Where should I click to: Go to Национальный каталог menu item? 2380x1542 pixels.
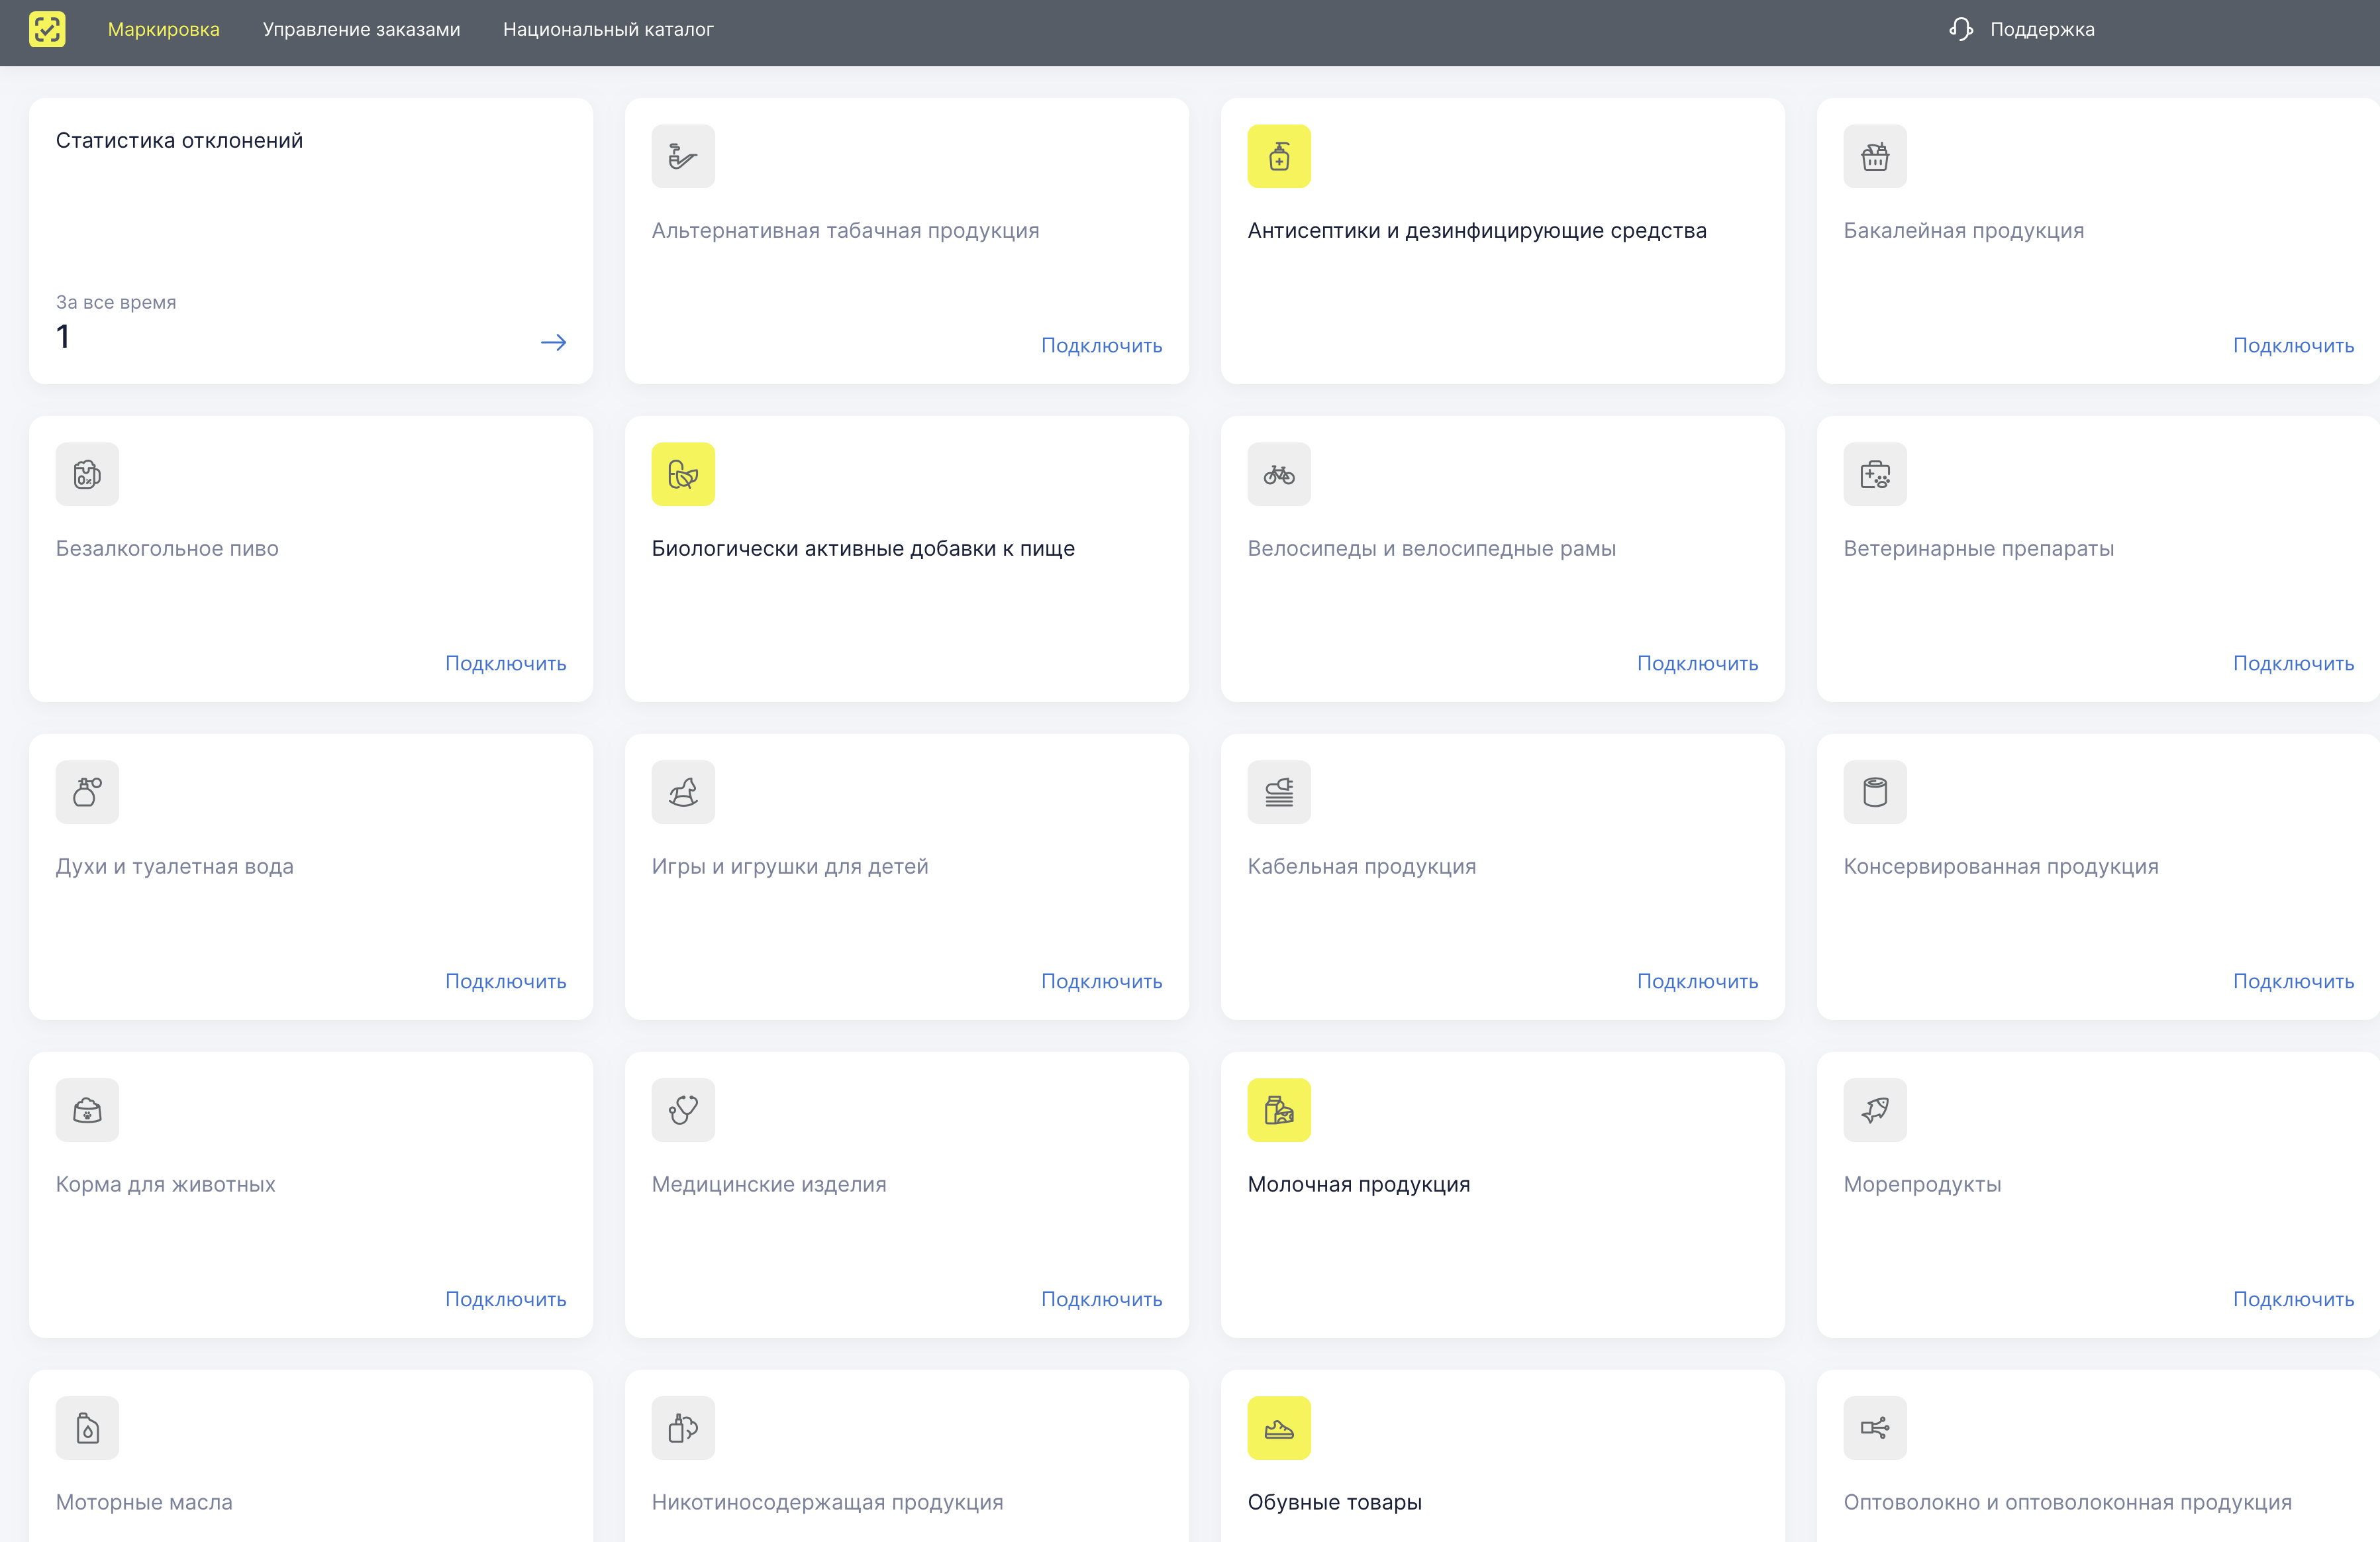click(608, 29)
